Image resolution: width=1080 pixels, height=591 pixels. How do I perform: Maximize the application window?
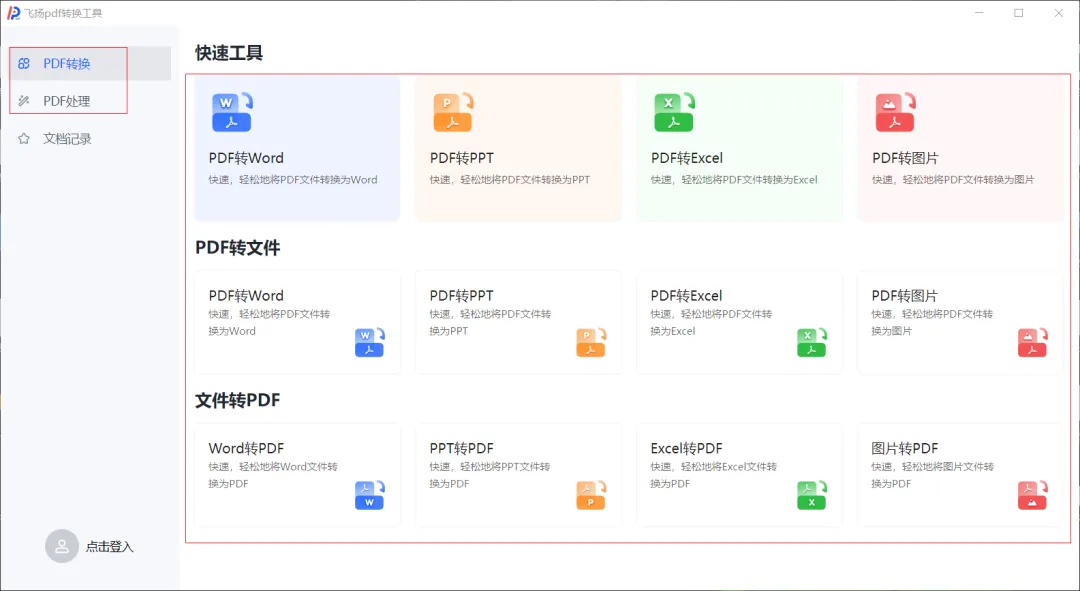pos(1018,13)
